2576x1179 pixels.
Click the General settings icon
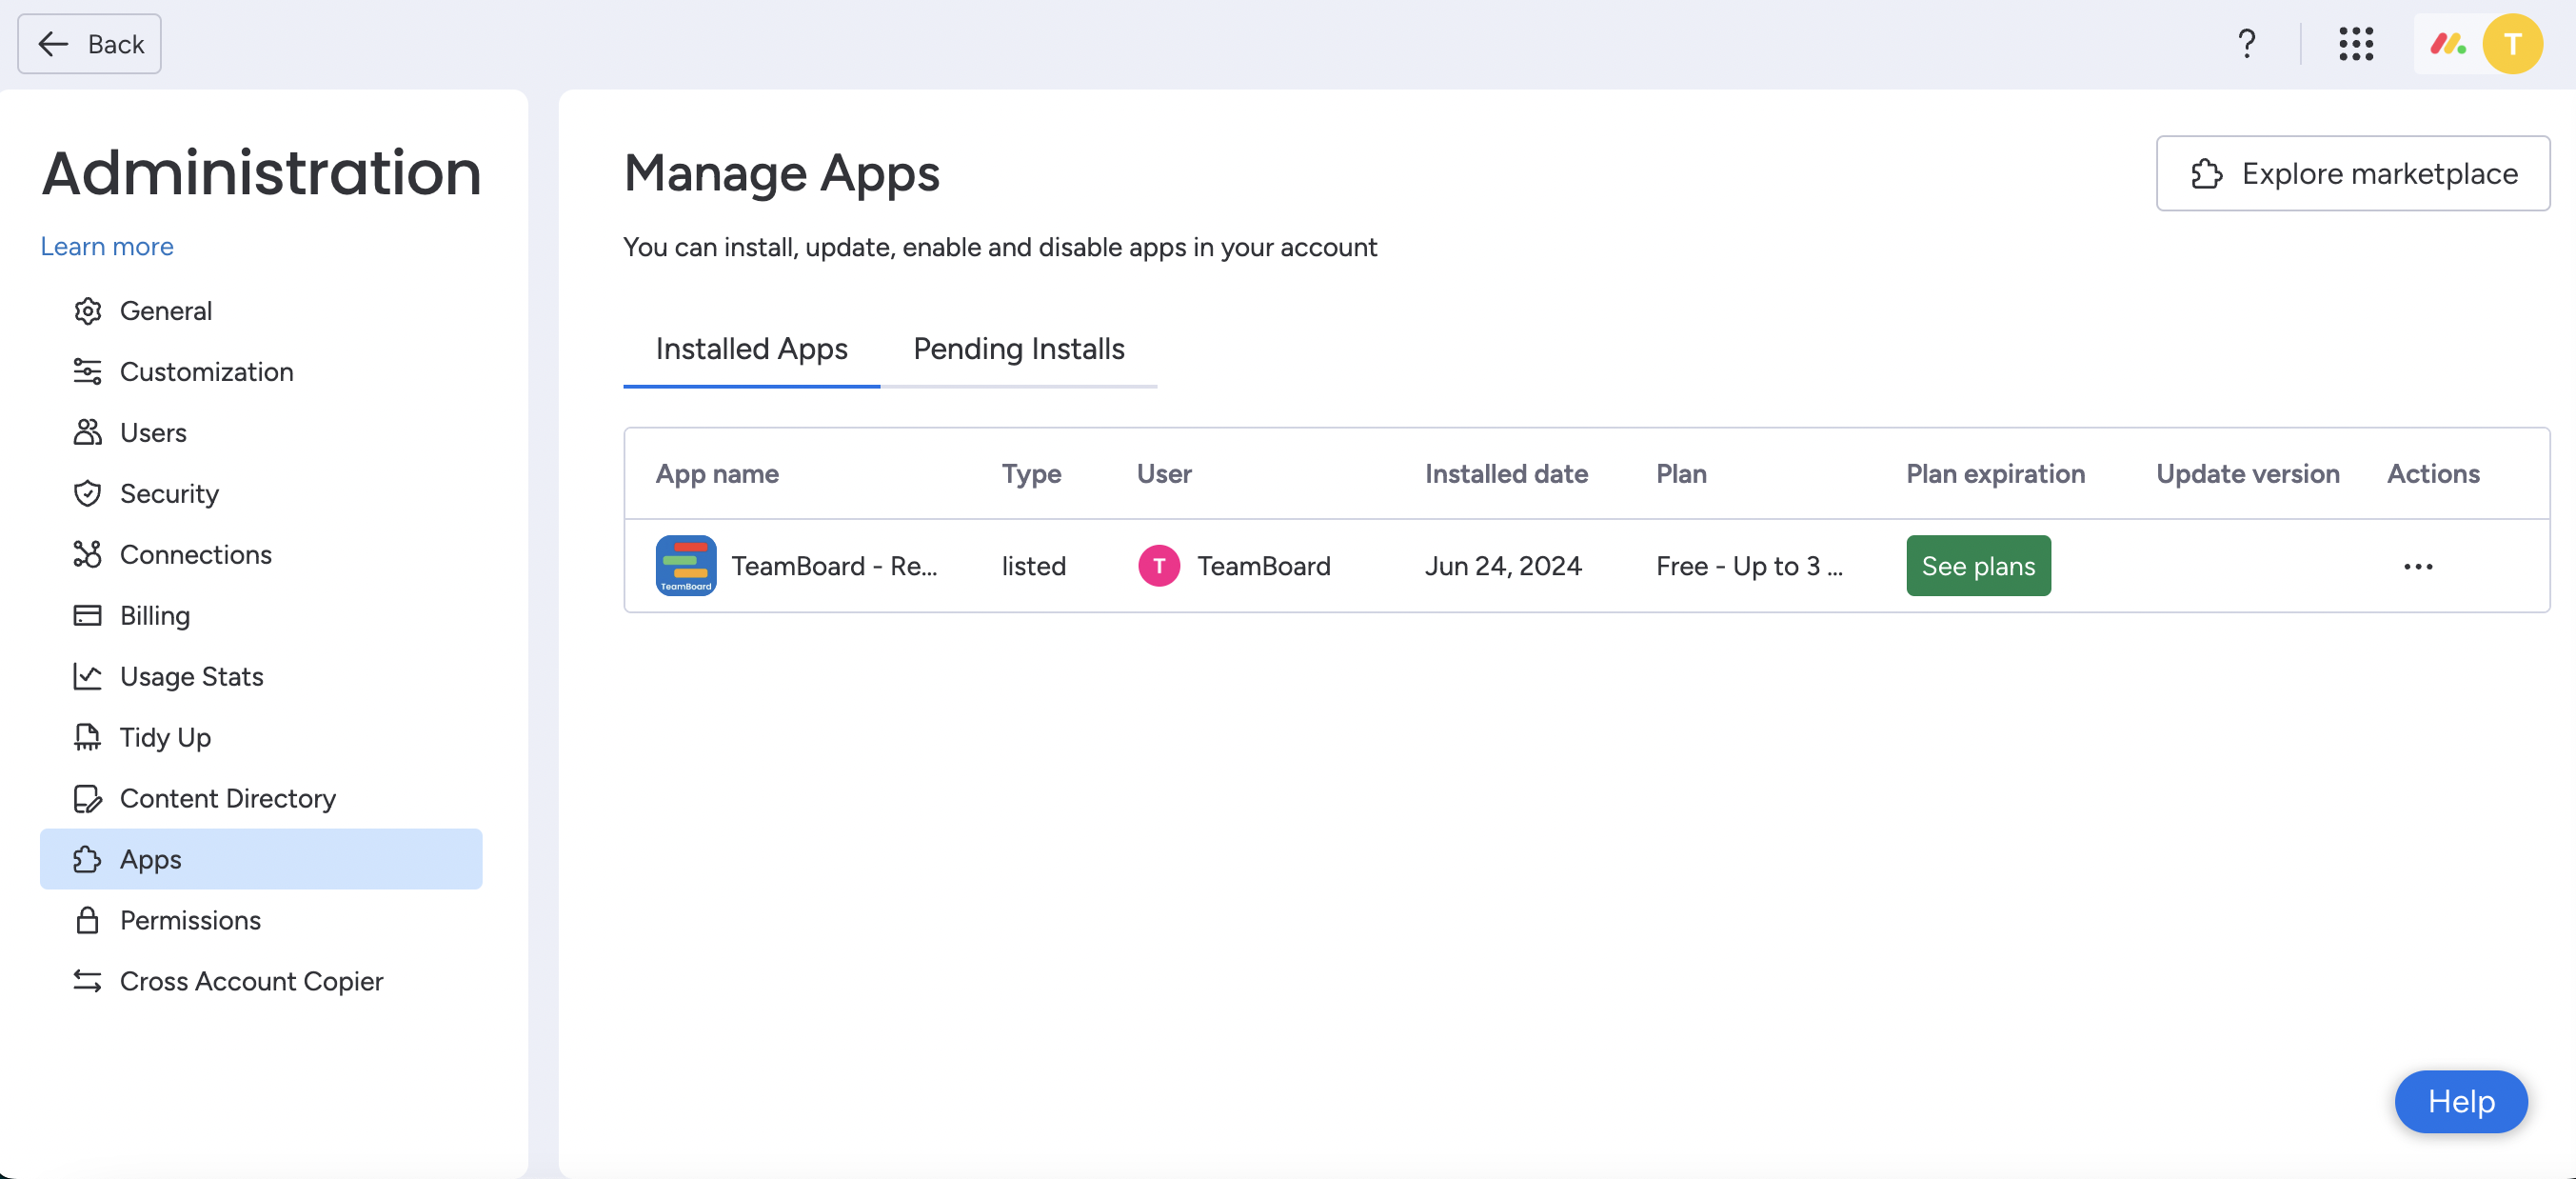coord(87,310)
